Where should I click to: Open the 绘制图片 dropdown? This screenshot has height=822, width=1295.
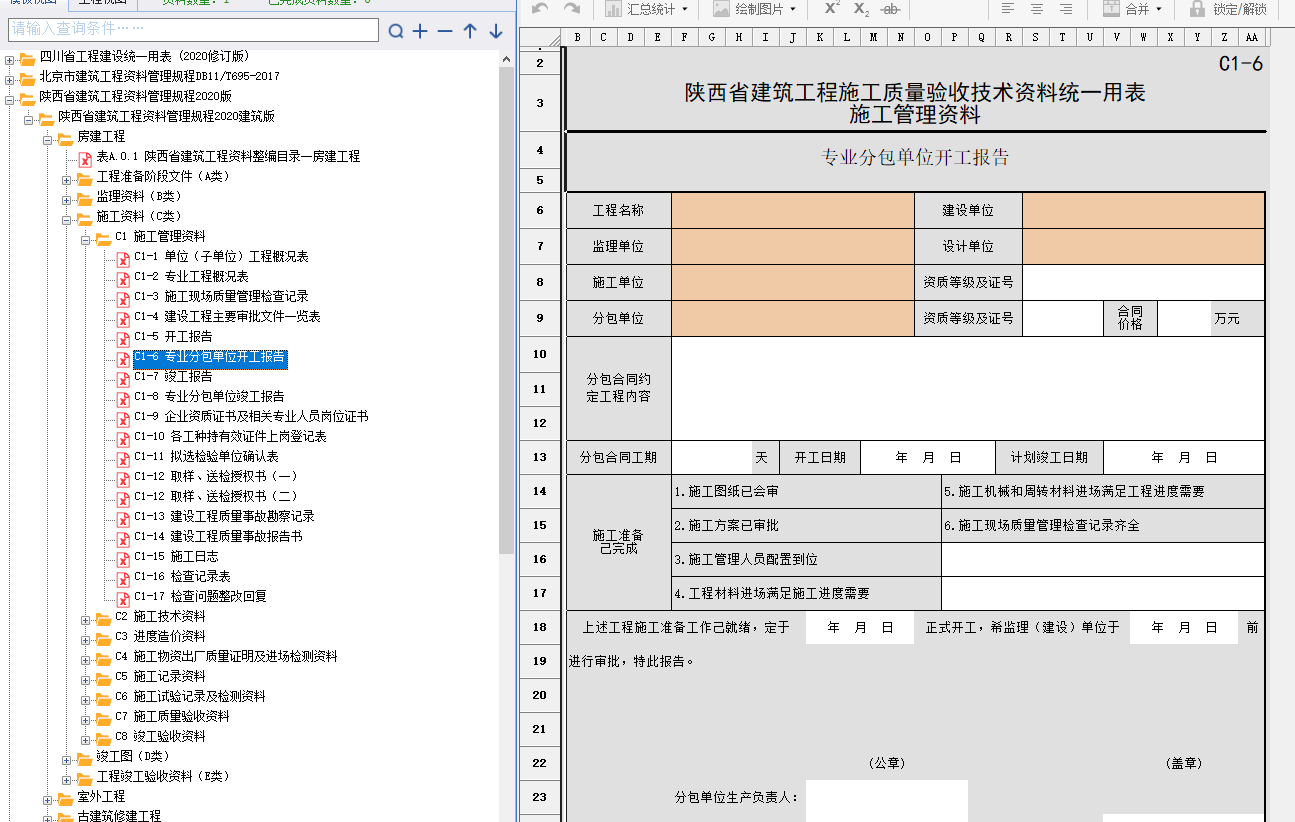click(x=755, y=9)
